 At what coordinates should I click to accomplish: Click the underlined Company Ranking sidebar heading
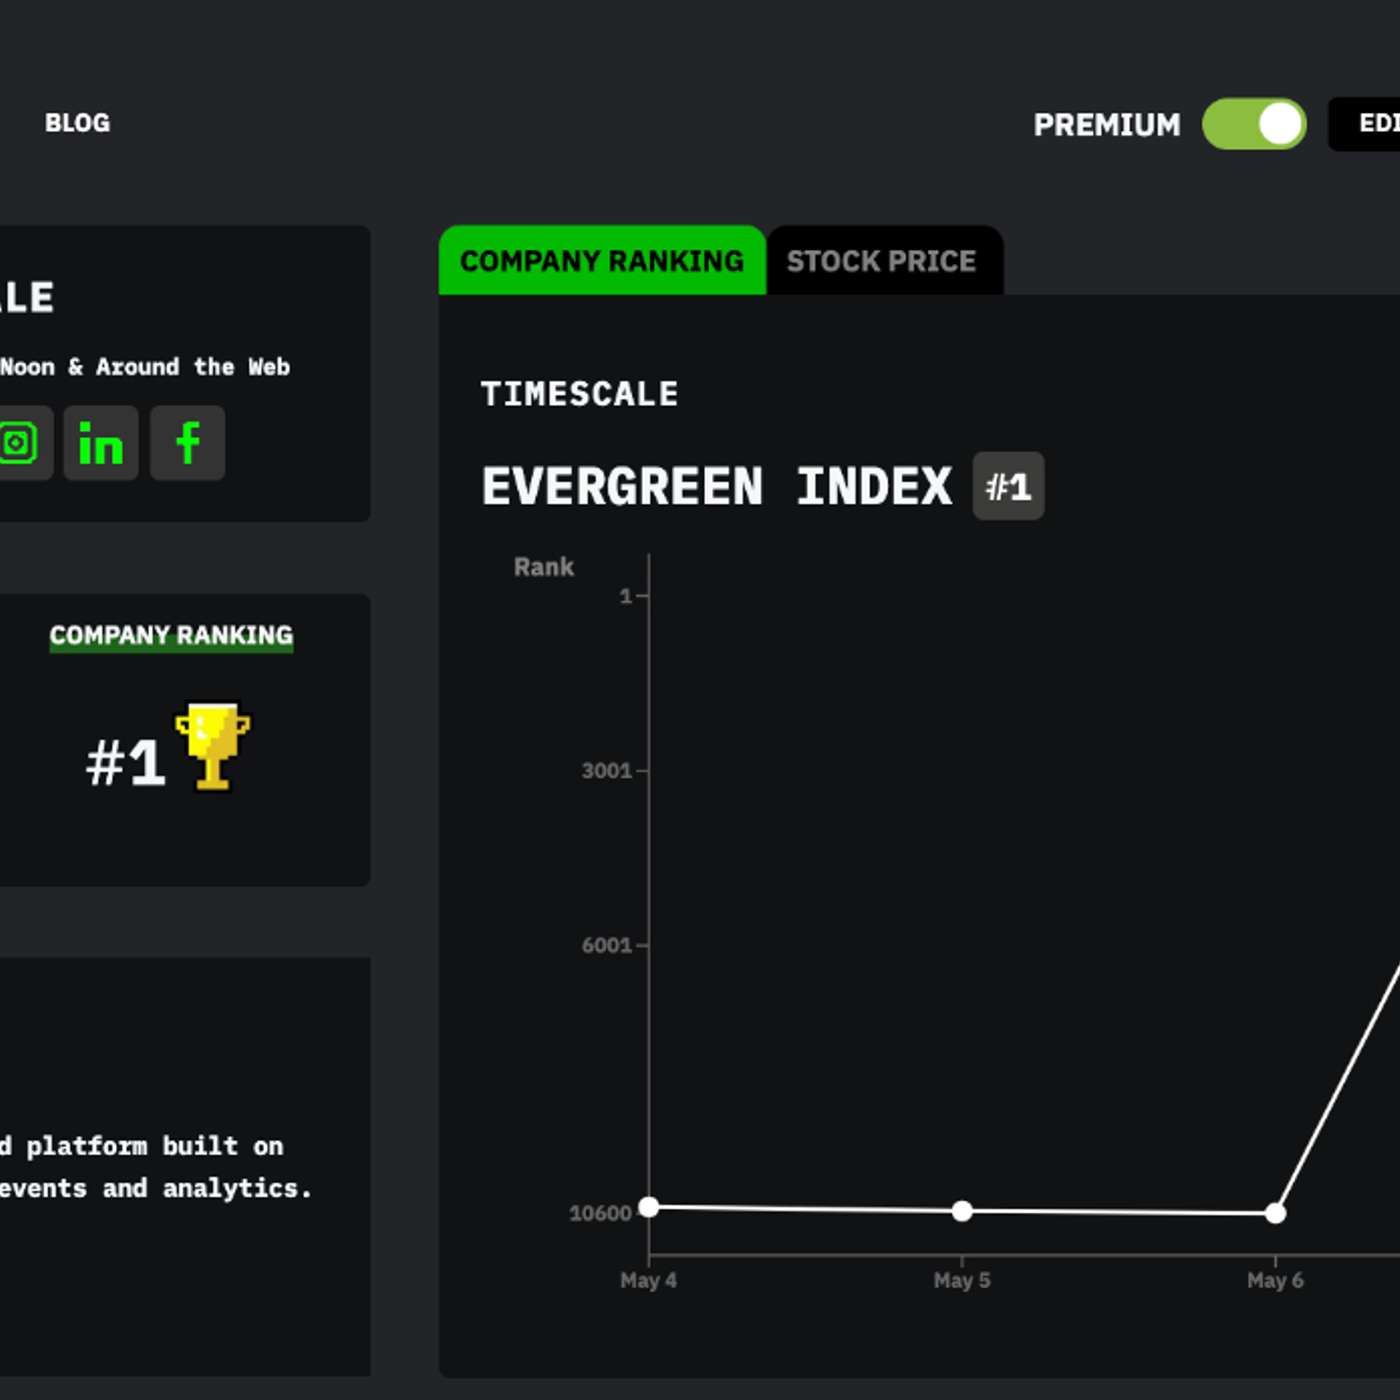pyautogui.click(x=171, y=636)
